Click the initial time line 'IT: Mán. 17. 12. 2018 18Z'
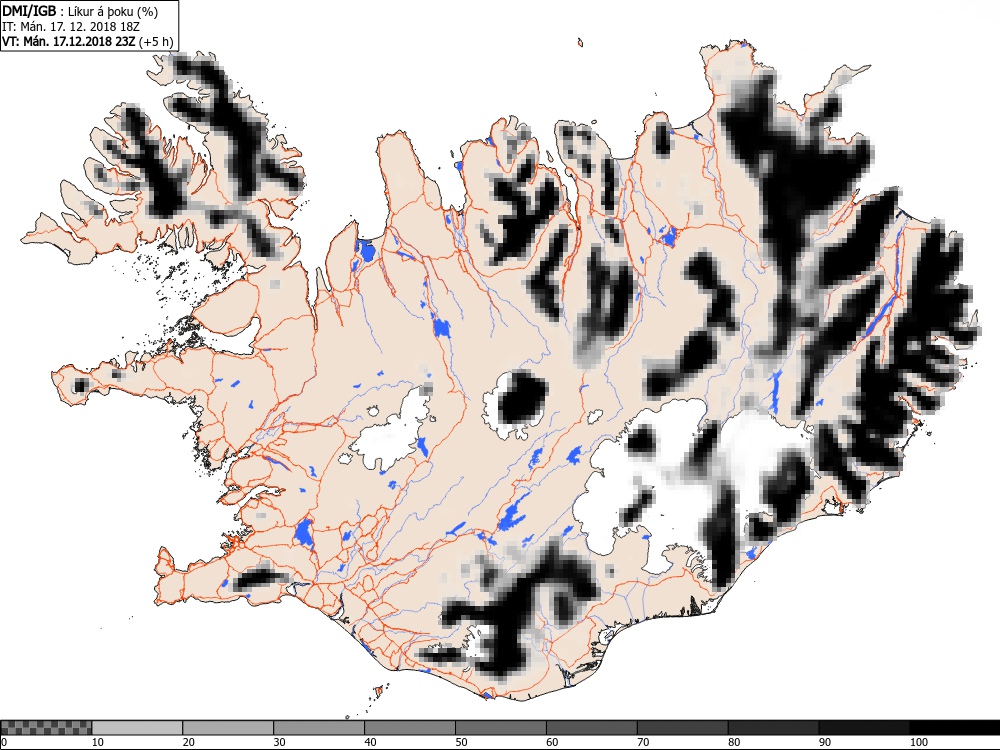 coord(71,27)
